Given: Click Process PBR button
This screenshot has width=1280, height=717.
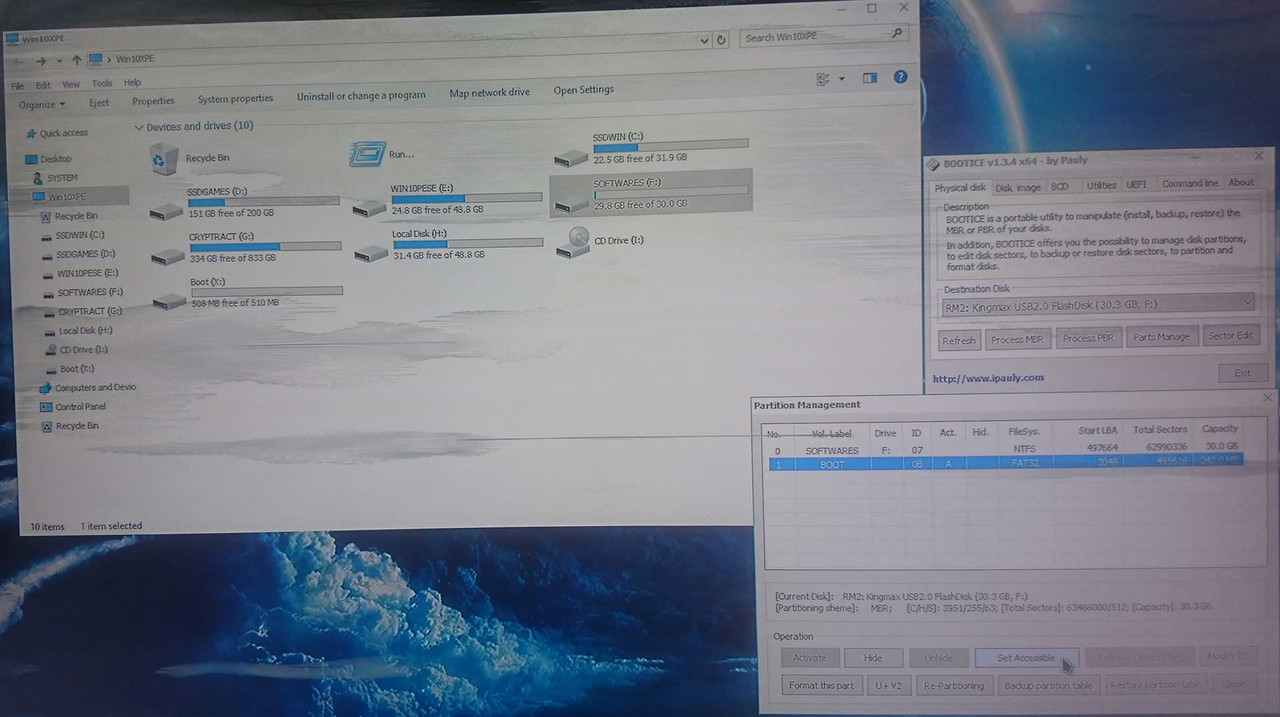Looking at the screenshot, I should click(x=1088, y=338).
